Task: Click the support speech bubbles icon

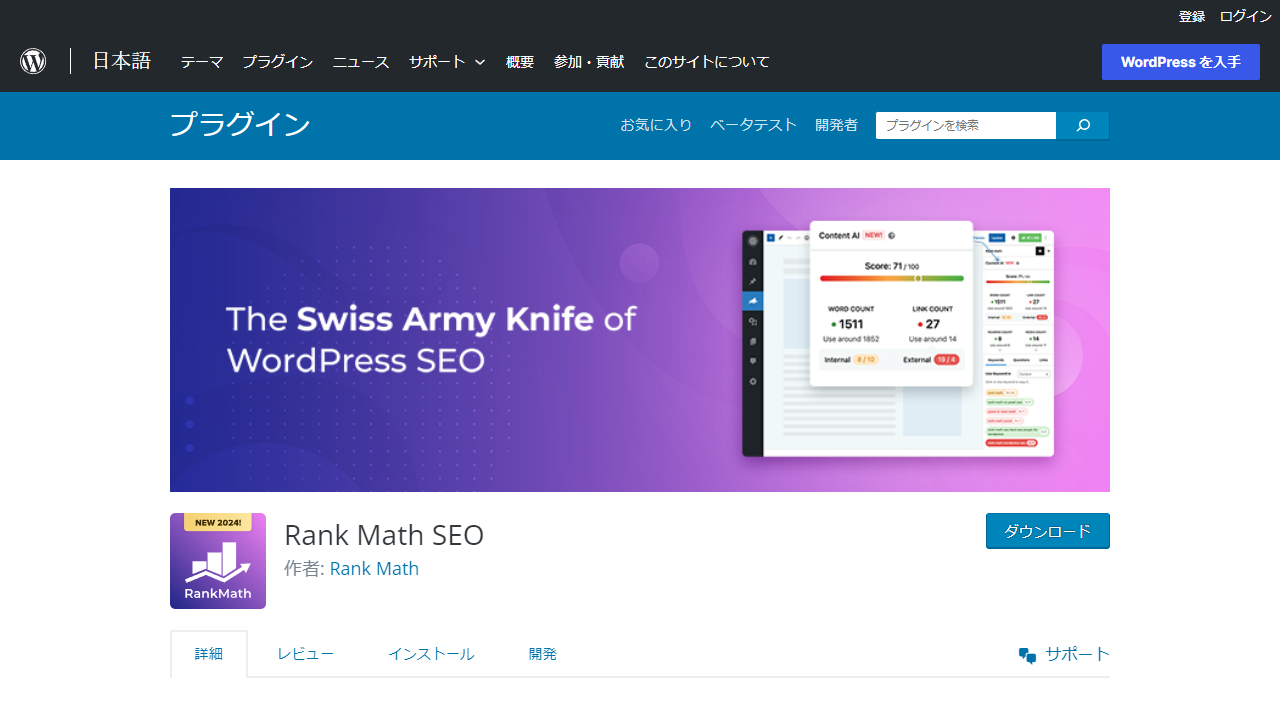Action: pos(1027,655)
